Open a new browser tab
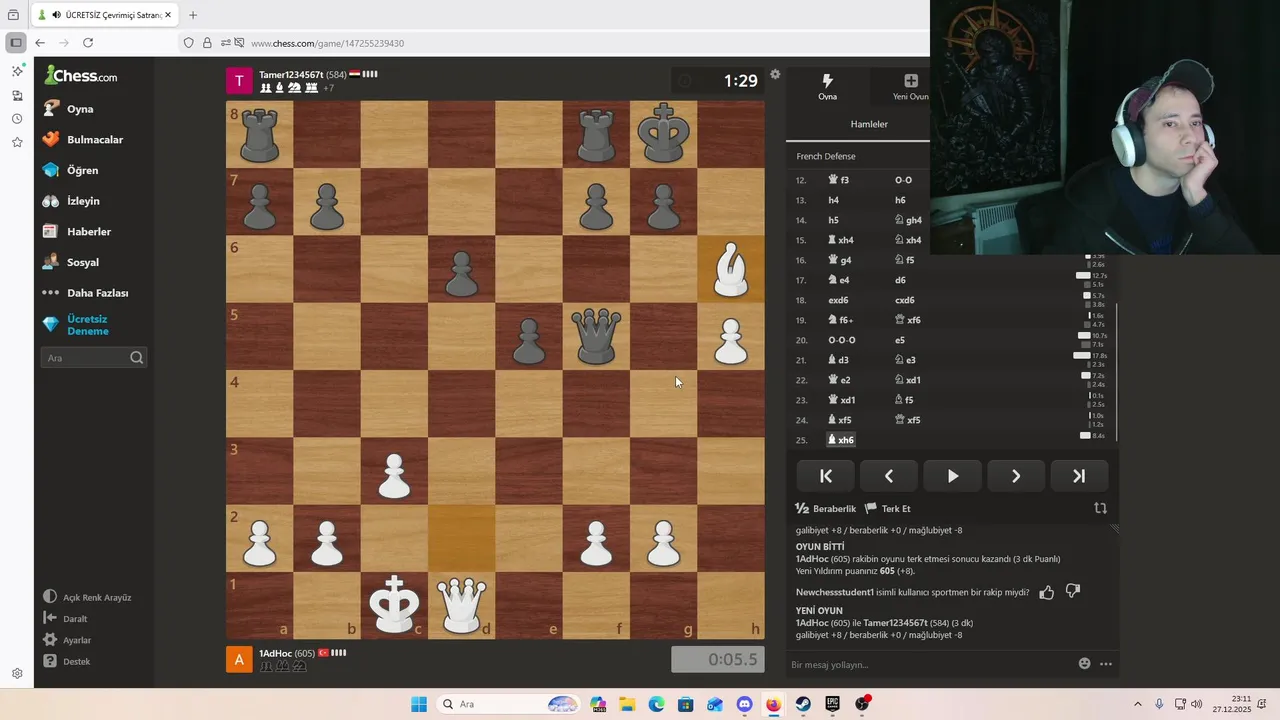 tap(193, 15)
